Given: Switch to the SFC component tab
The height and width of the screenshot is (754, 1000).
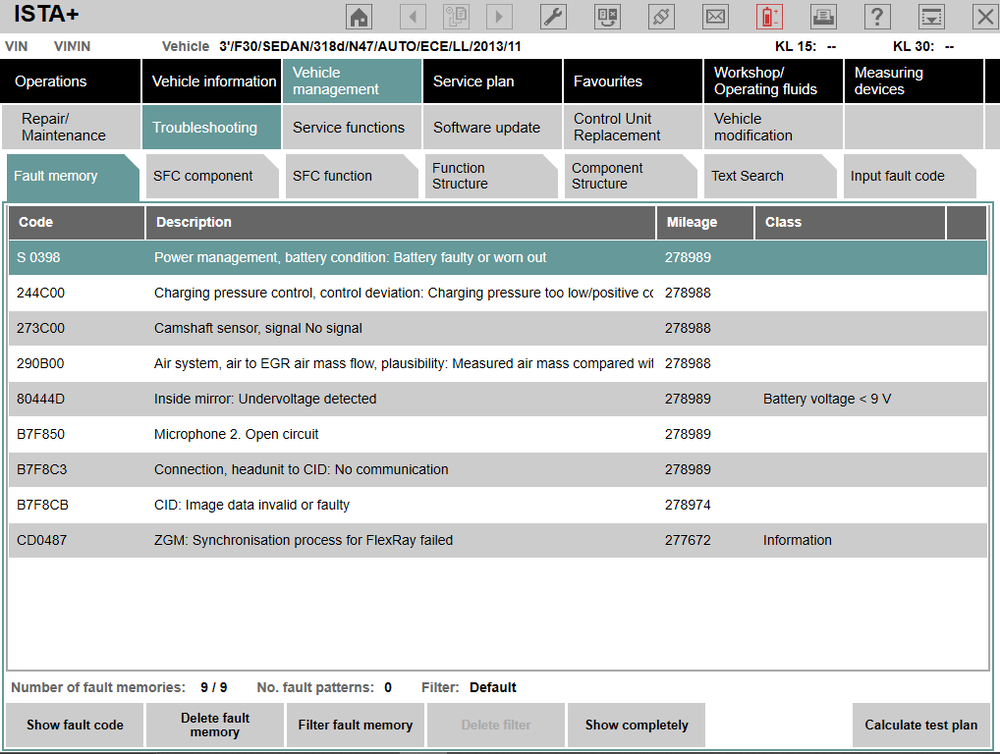Looking at the screenshot, I should tap(211, 176).
